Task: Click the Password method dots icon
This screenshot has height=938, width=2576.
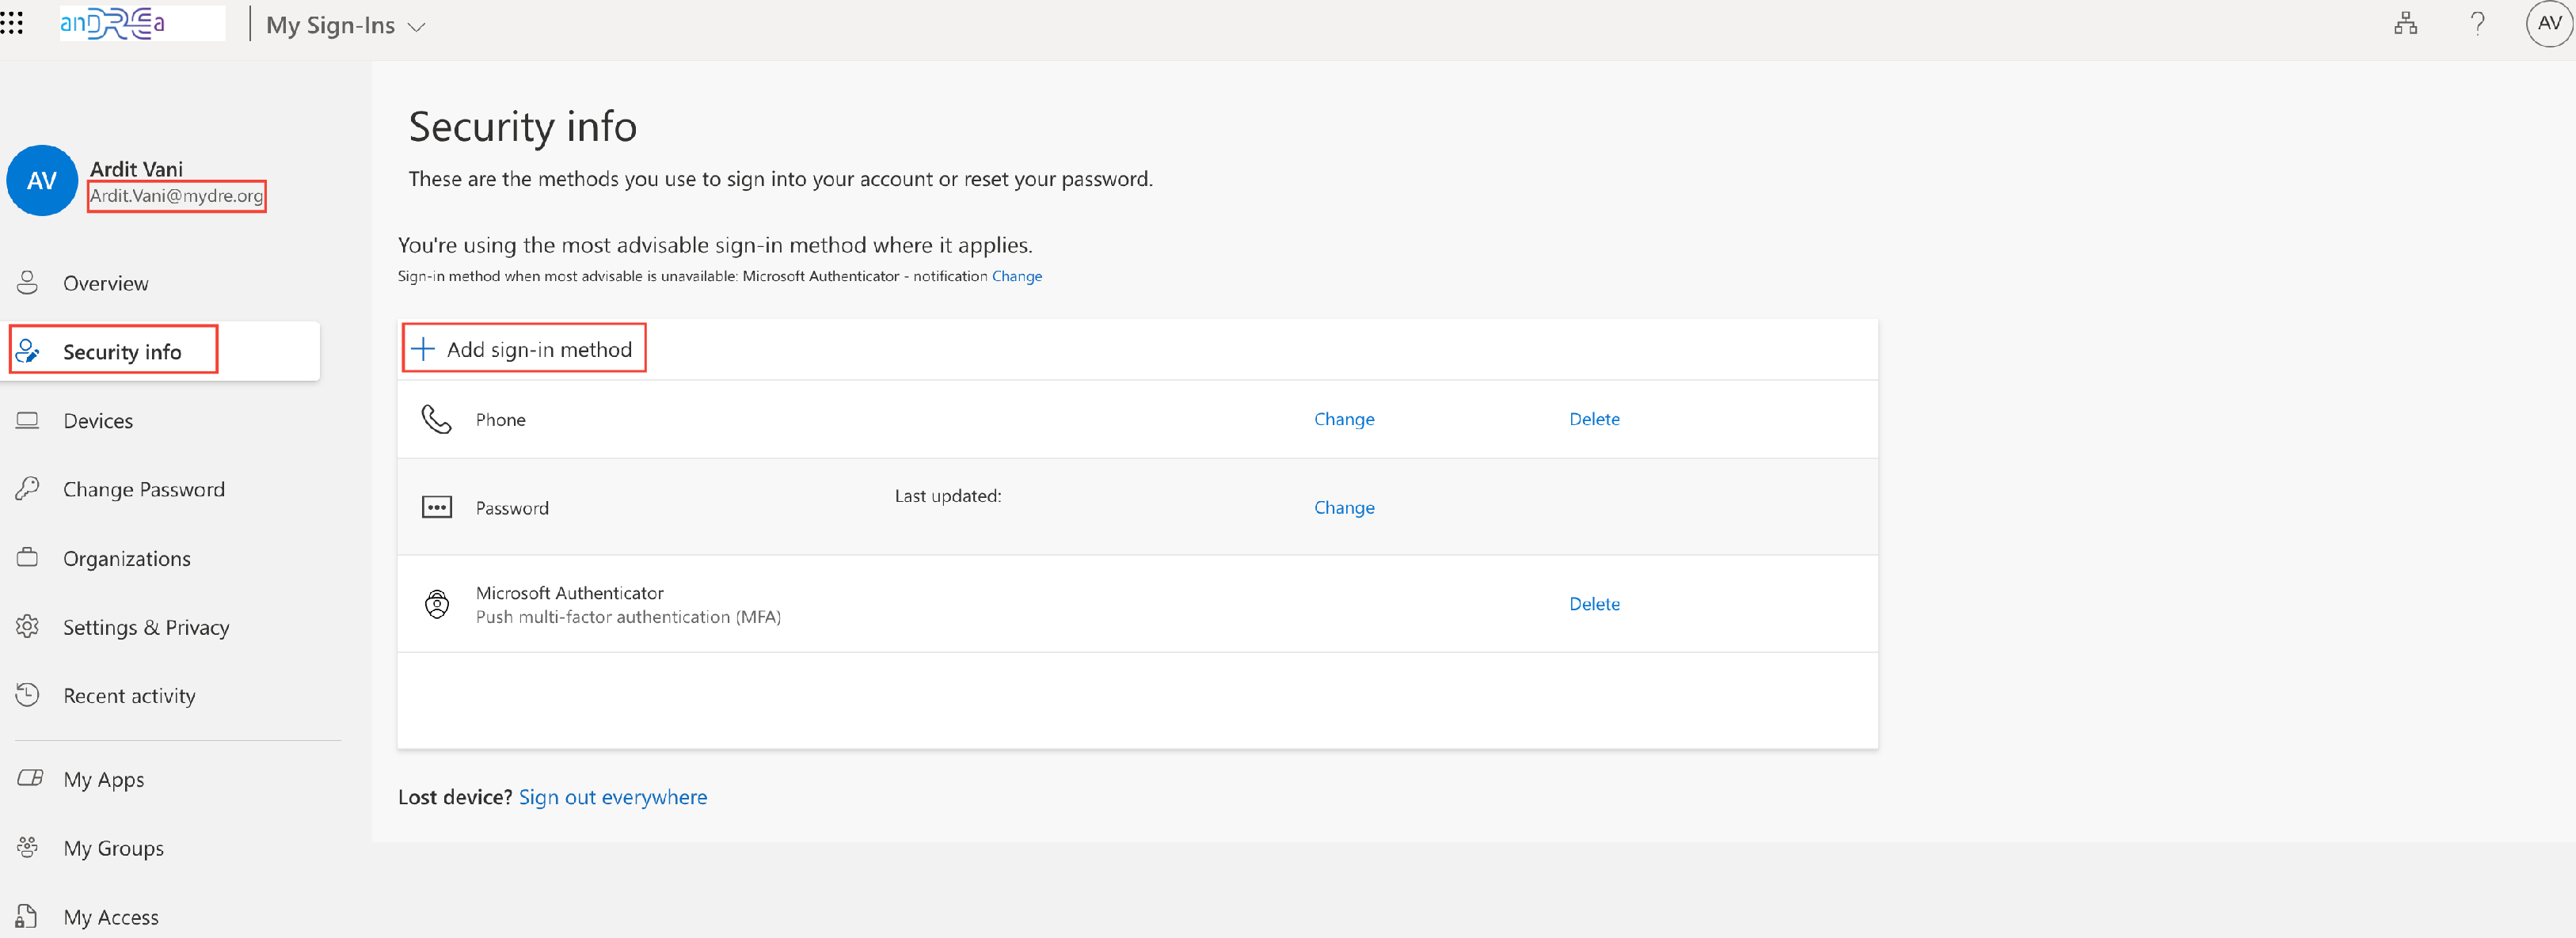Action: click(436, 507)
